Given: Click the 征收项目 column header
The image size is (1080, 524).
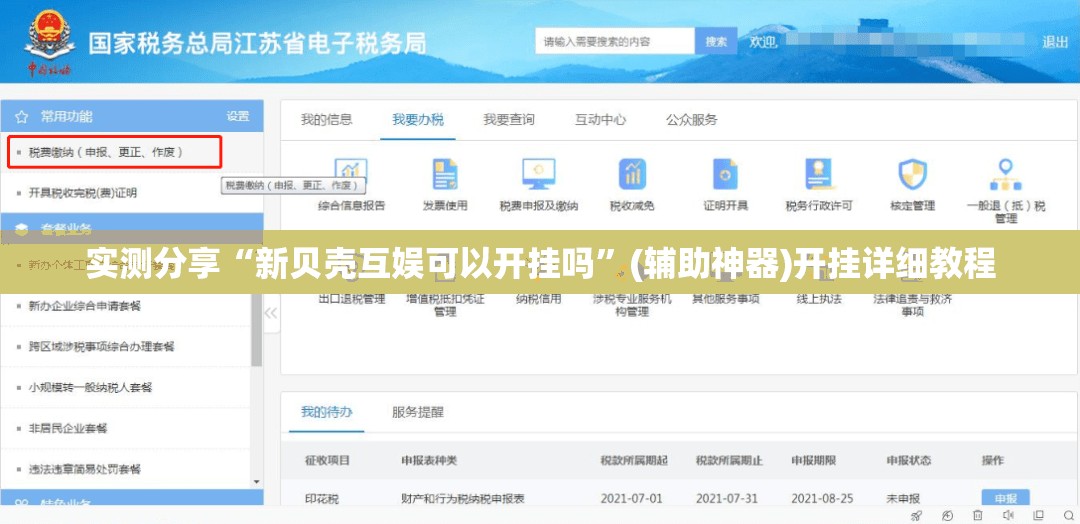Looking at the screenshot, I should [327, 460].
